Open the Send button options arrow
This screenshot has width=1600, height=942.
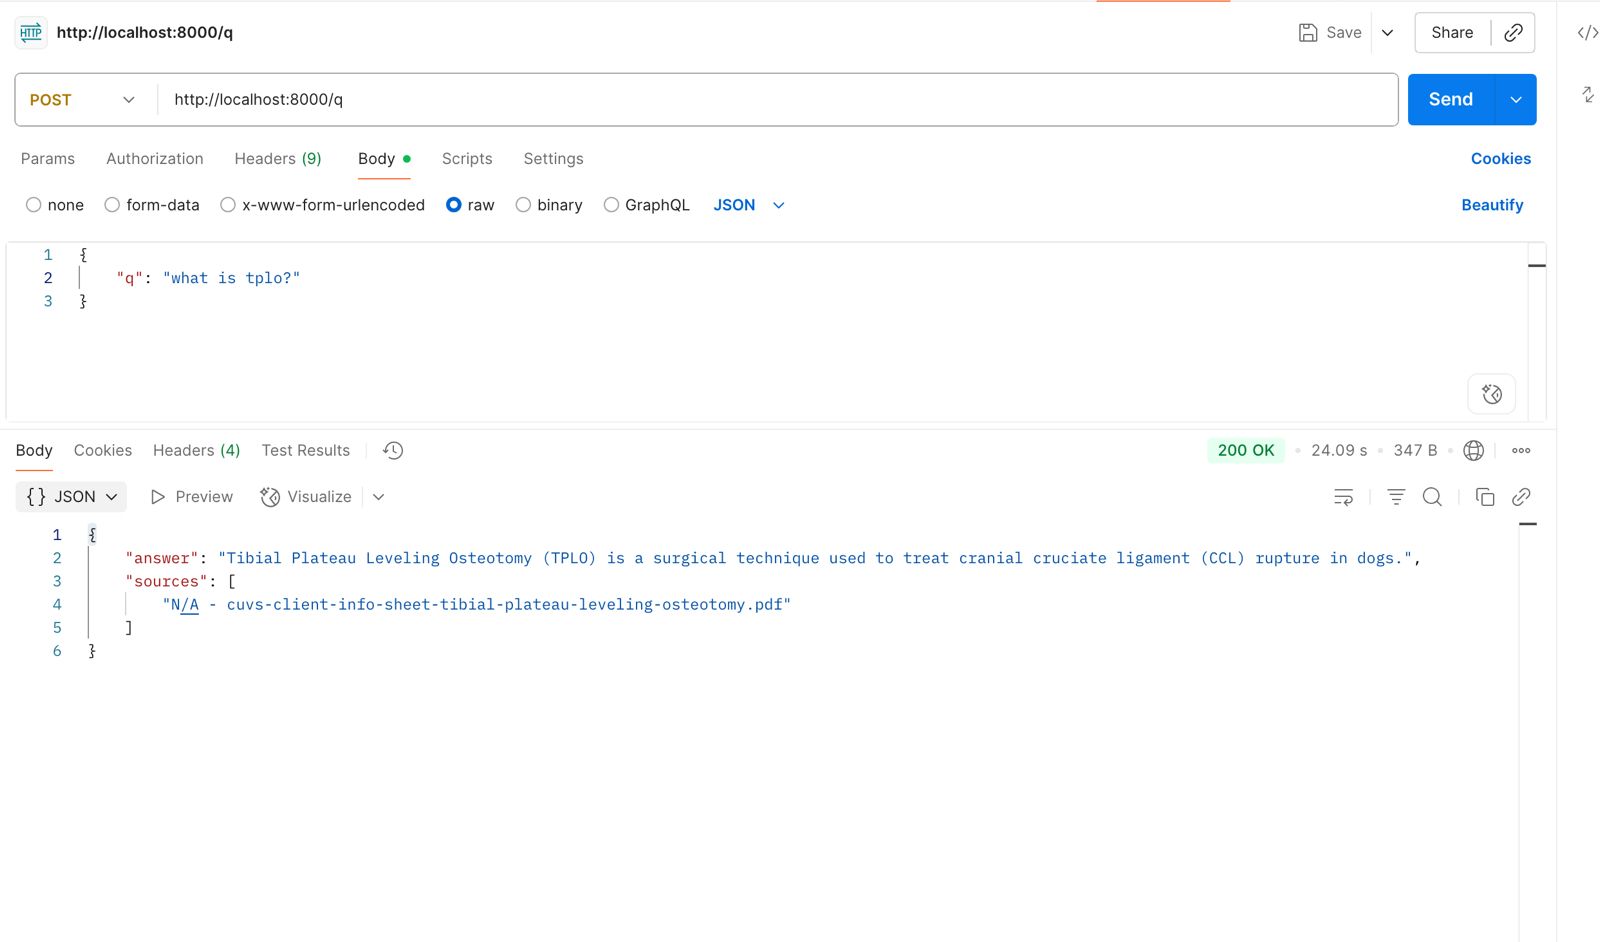tap(1515, 100)
